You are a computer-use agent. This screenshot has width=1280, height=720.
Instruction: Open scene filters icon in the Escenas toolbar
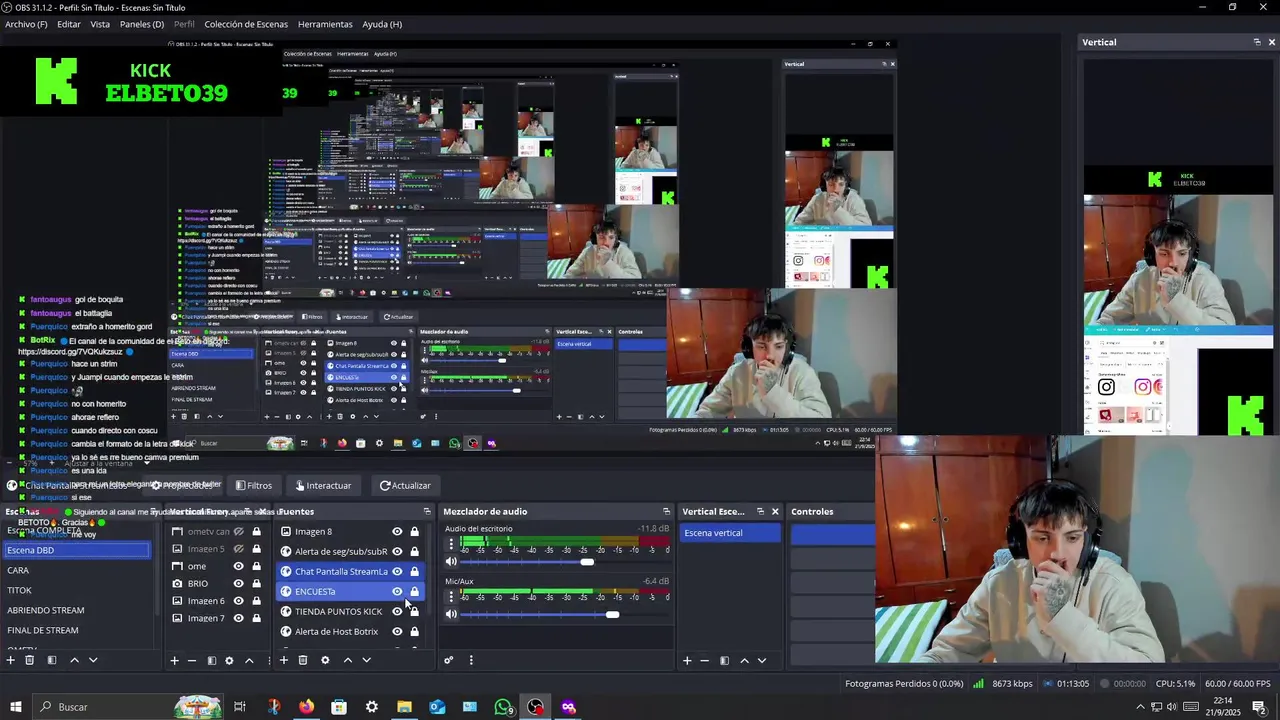point(52,660)
